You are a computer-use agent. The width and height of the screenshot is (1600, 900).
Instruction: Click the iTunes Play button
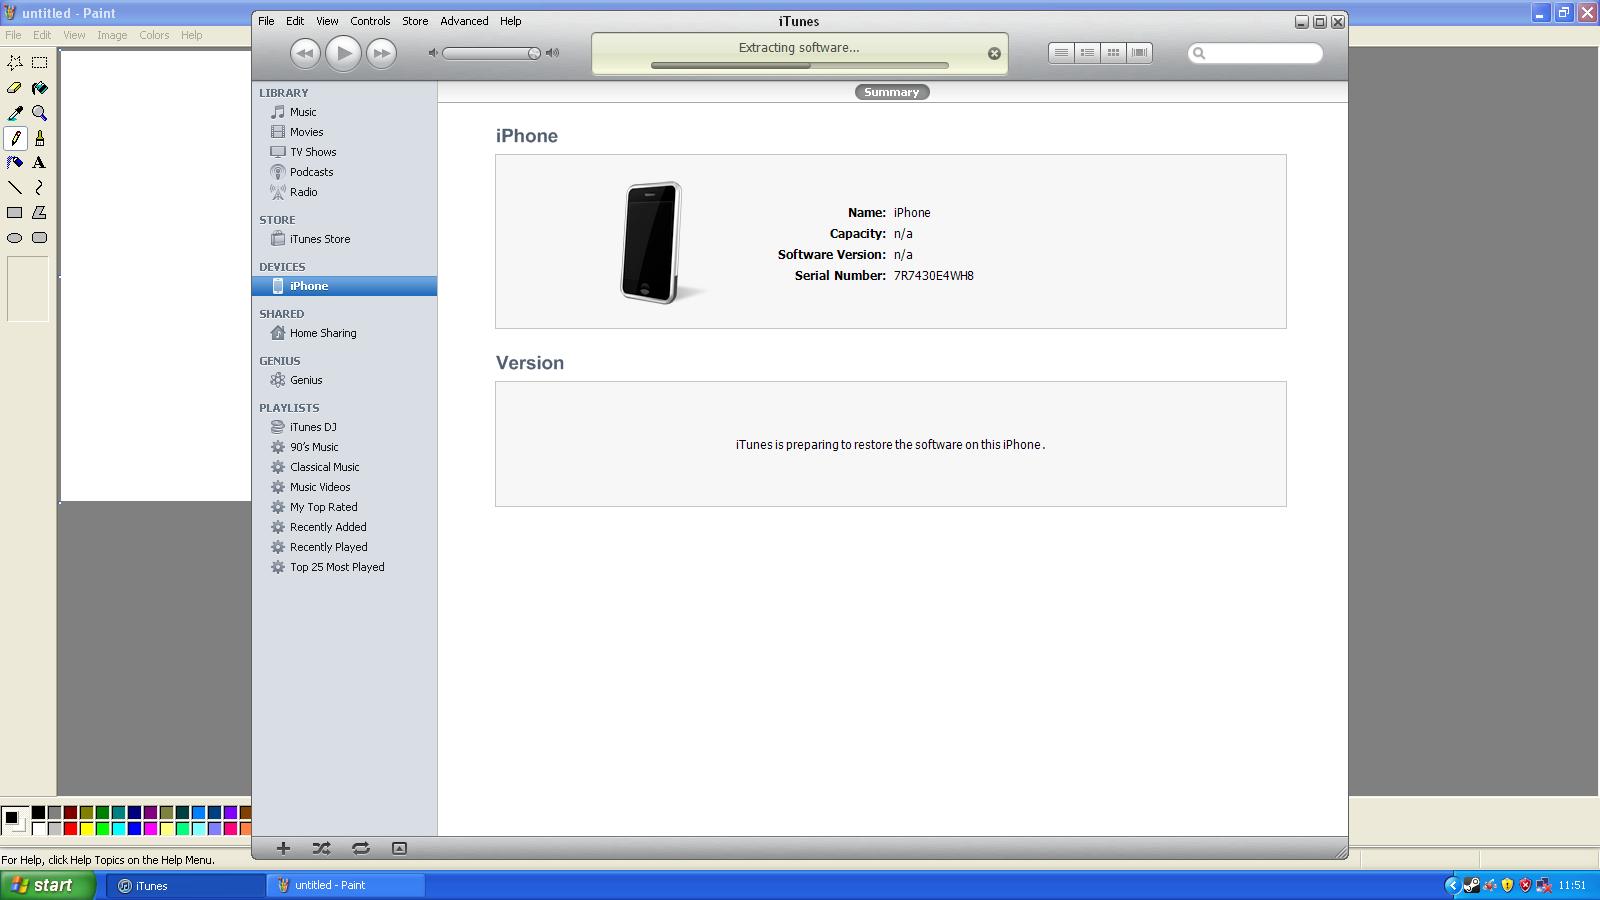point(343,53)
